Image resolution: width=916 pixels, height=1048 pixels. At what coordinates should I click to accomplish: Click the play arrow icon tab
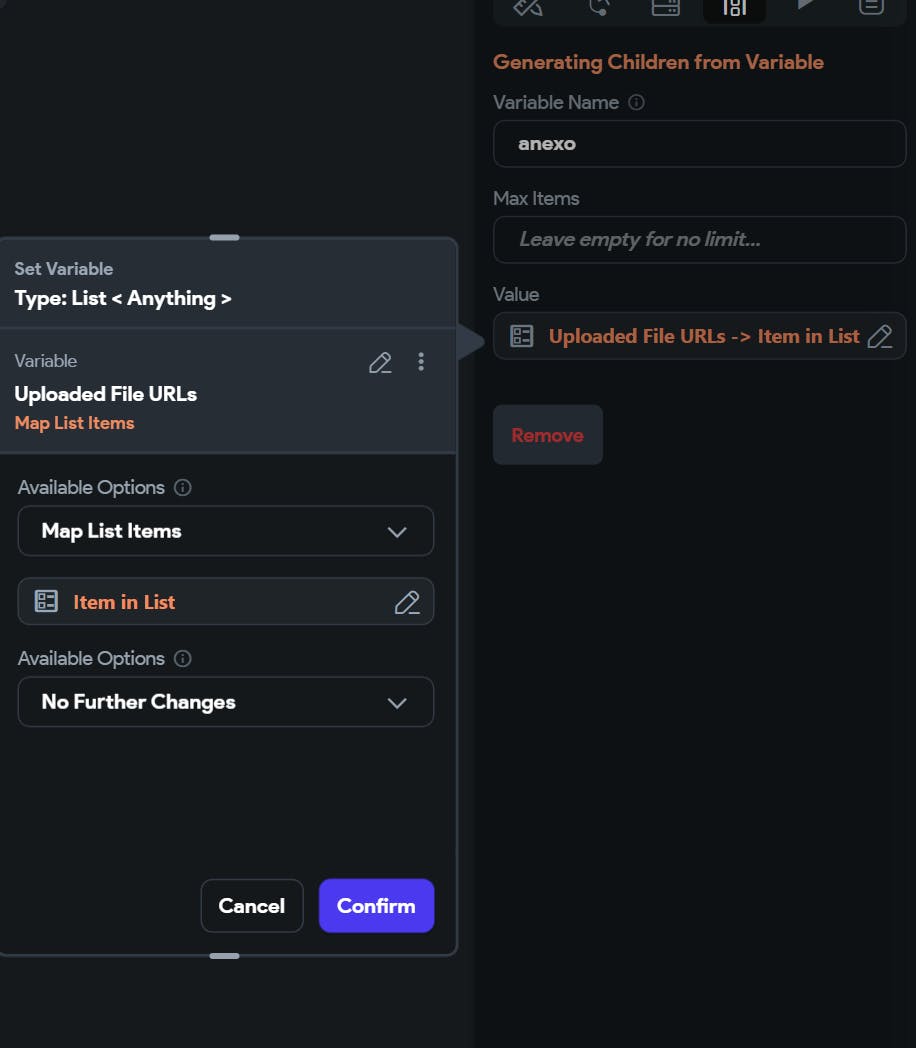pyautogui.click(x=804, y=5)
